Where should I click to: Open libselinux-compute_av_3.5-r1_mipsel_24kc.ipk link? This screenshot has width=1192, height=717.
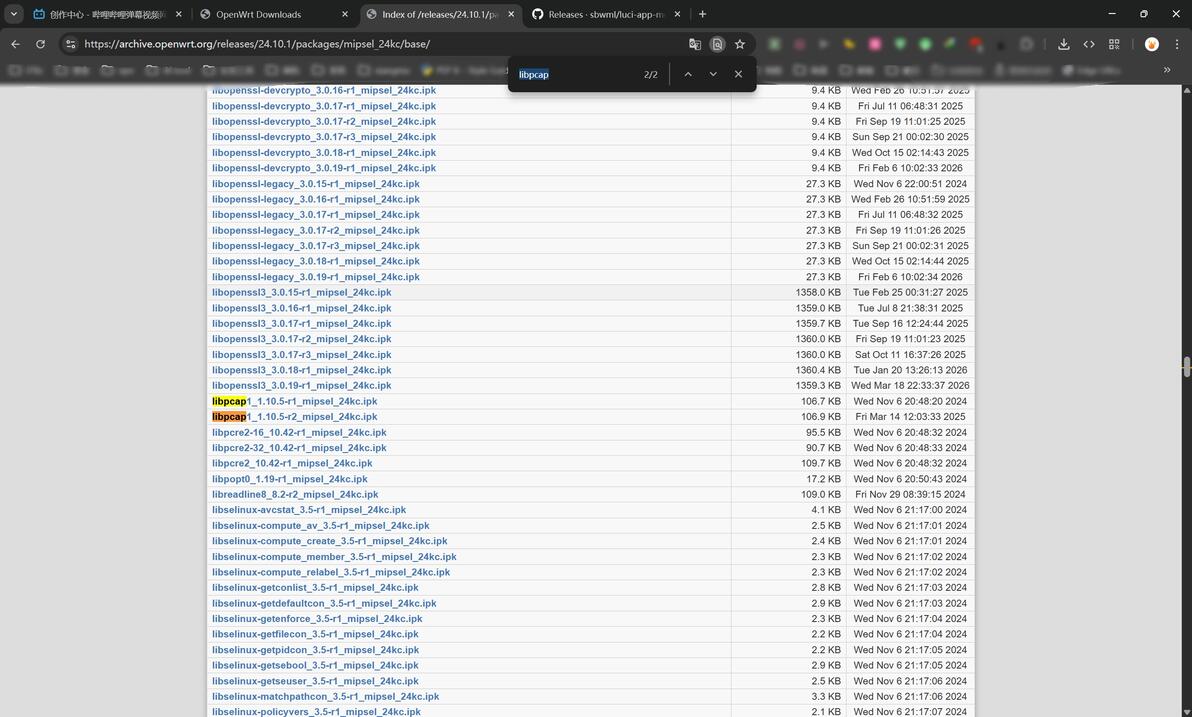pyautogui.click(x=321, y=525)
